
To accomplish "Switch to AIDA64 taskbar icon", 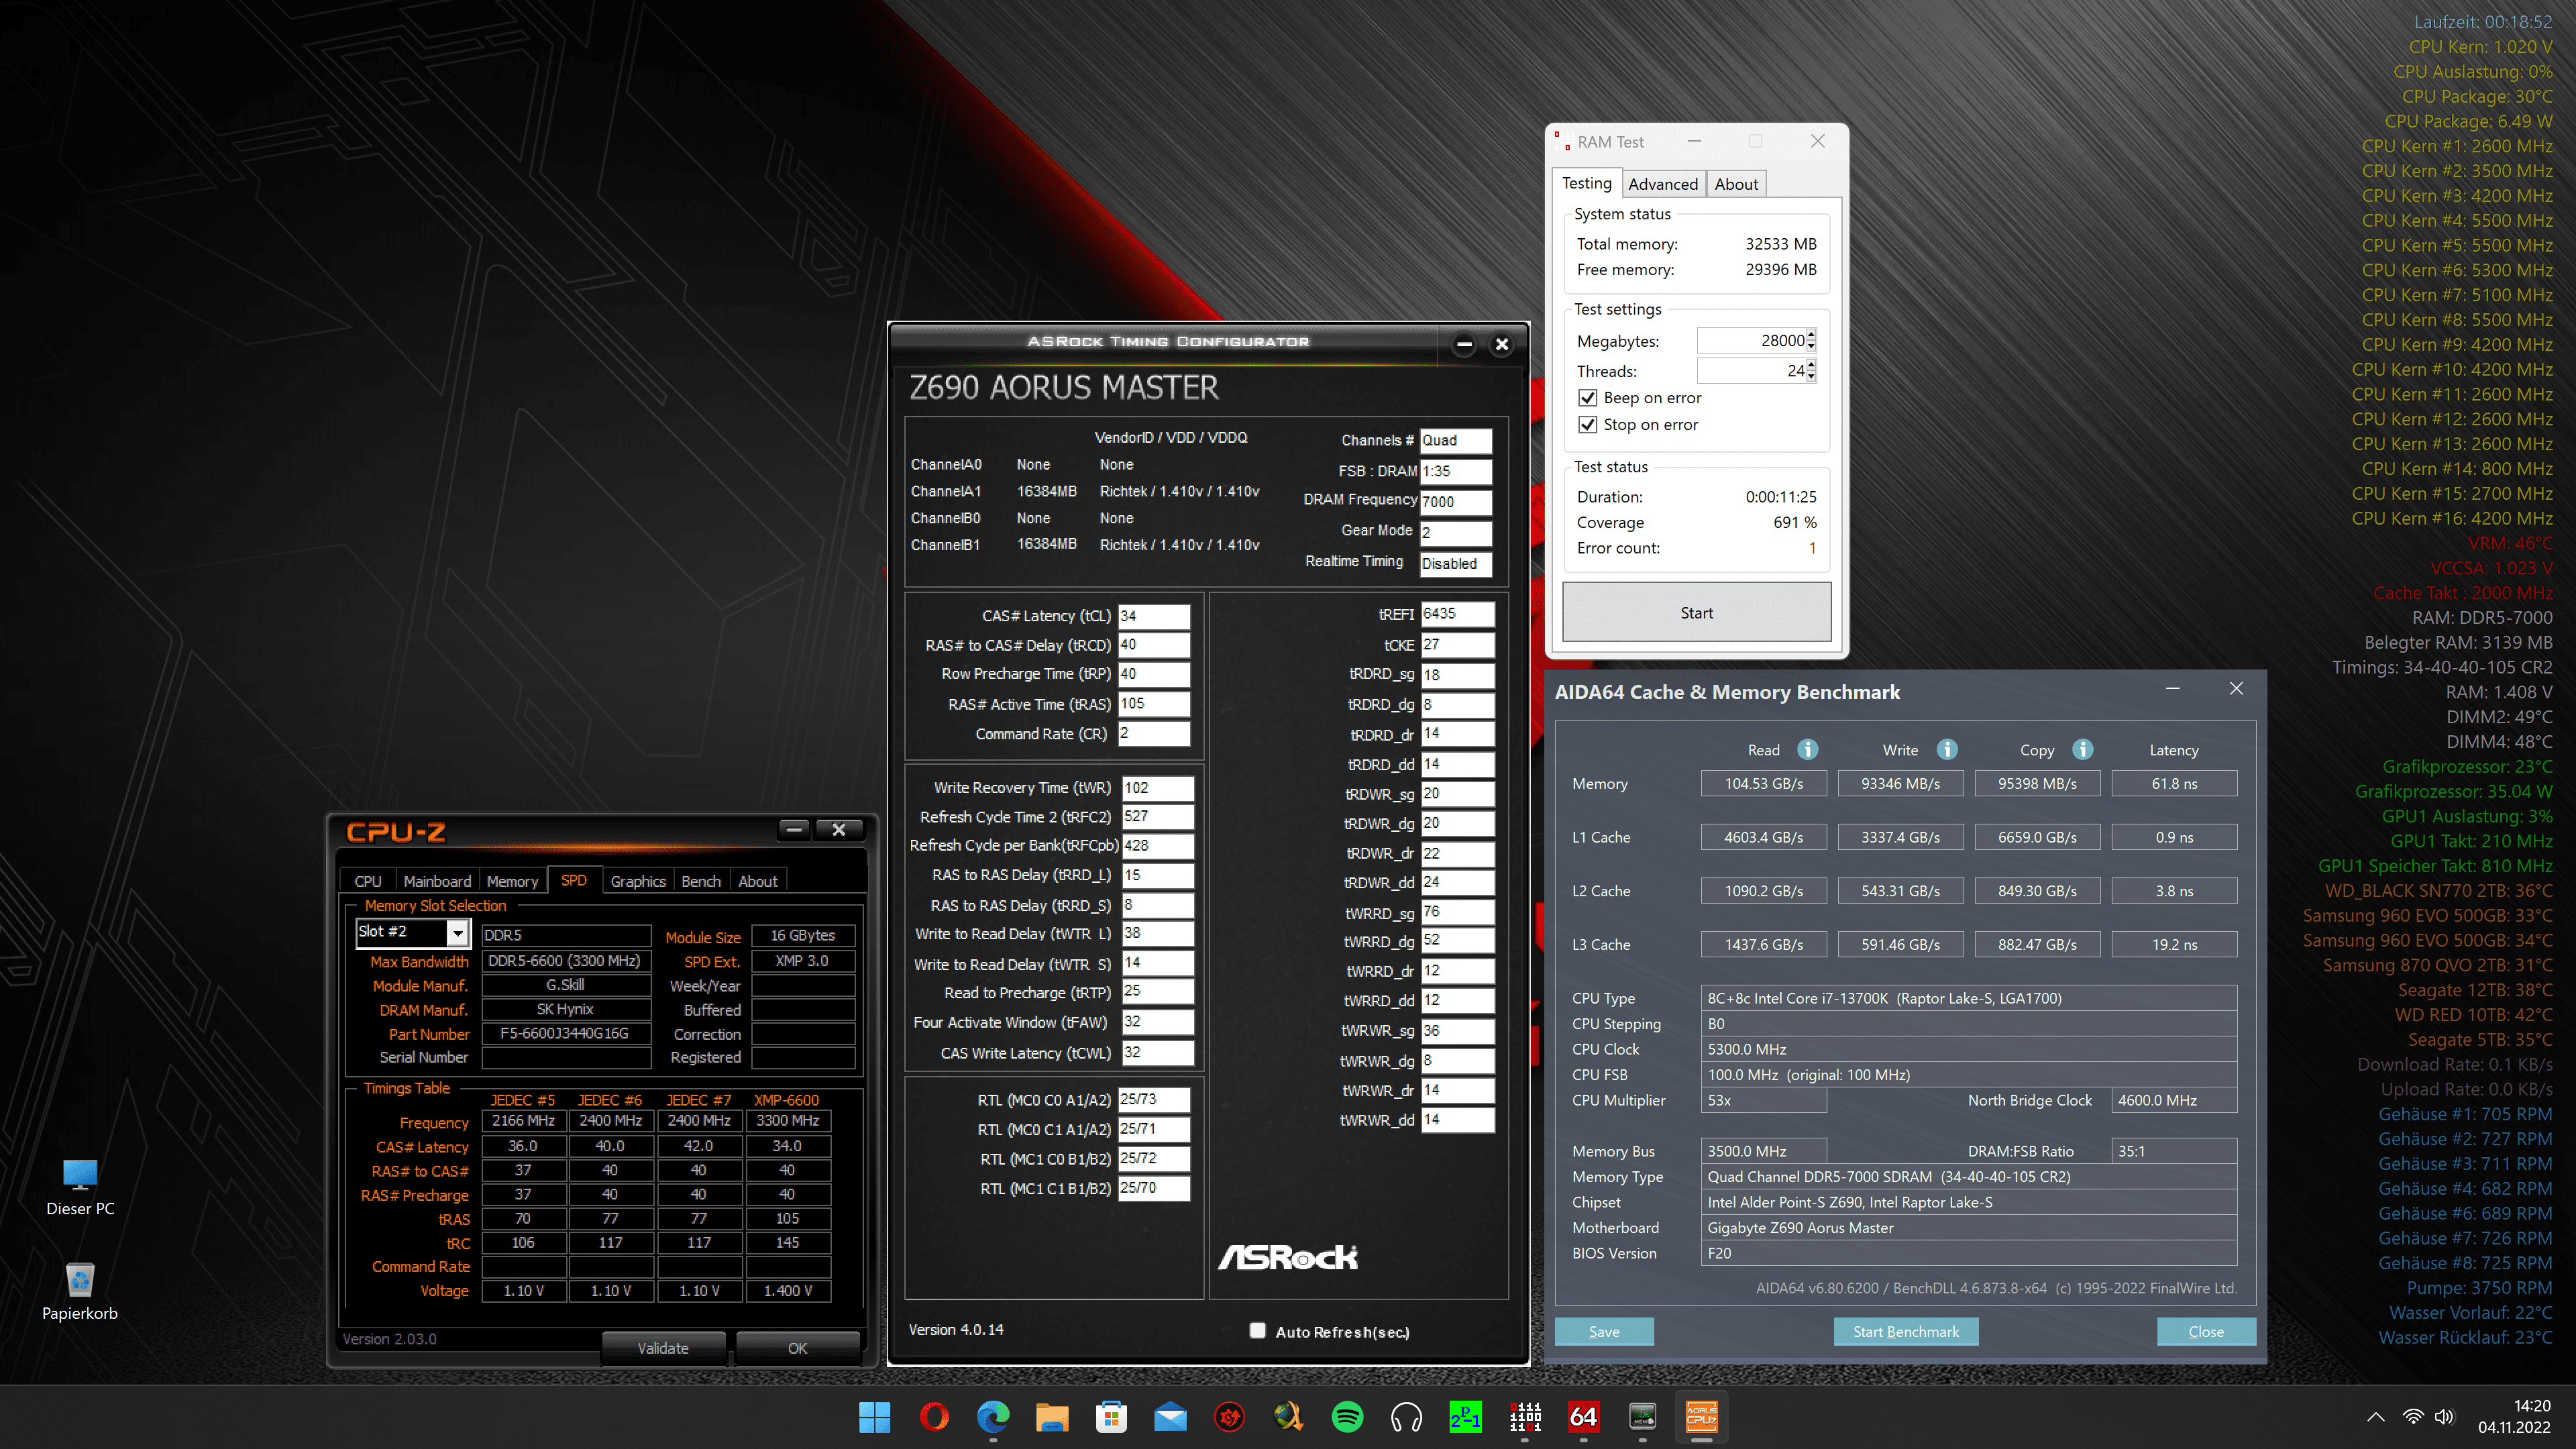I will tap(1583, 1417).
